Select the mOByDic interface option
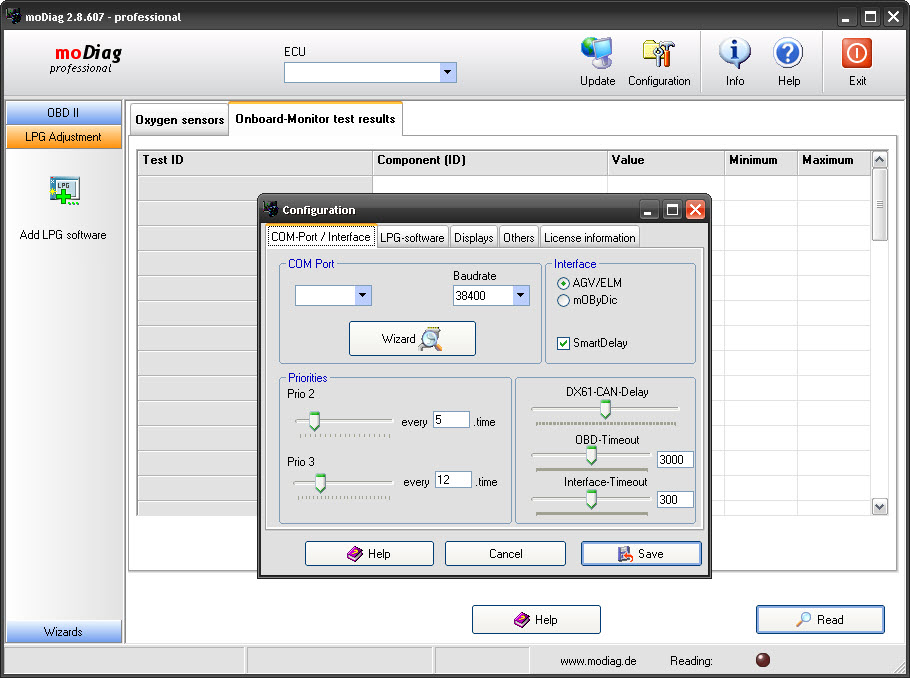 pos(564,301)
